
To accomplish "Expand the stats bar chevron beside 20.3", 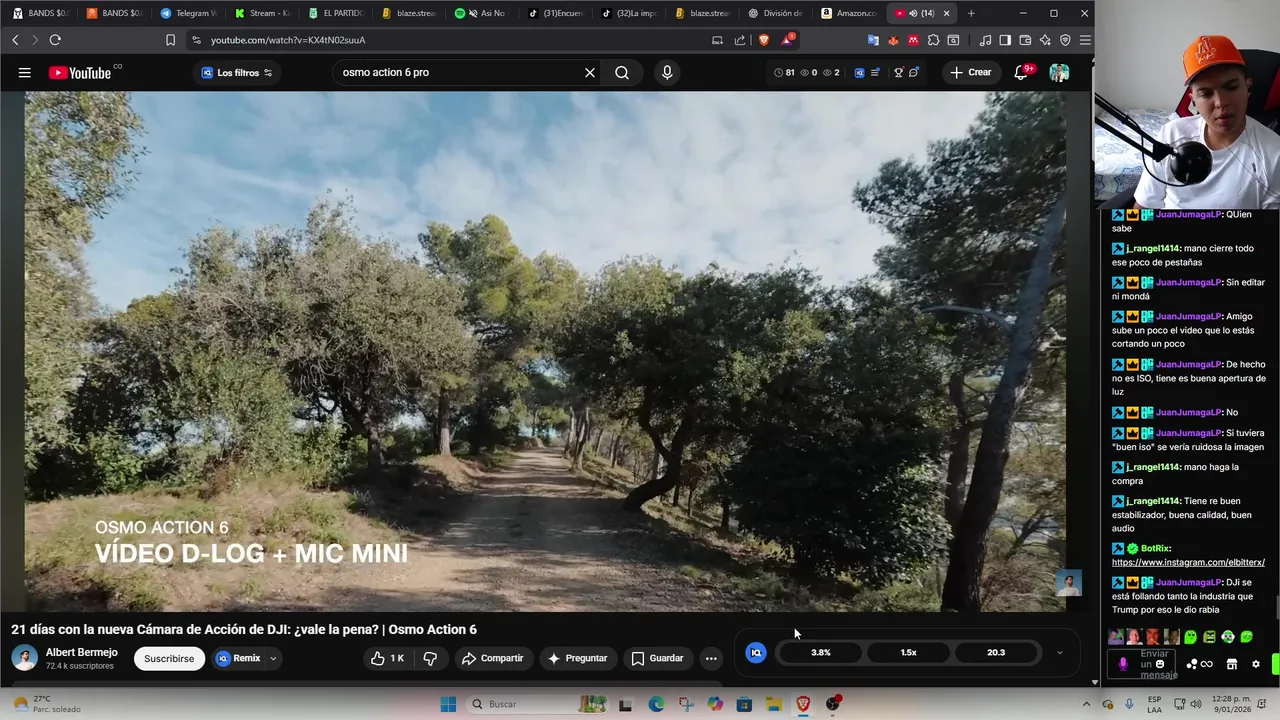I will point(1059,652).
